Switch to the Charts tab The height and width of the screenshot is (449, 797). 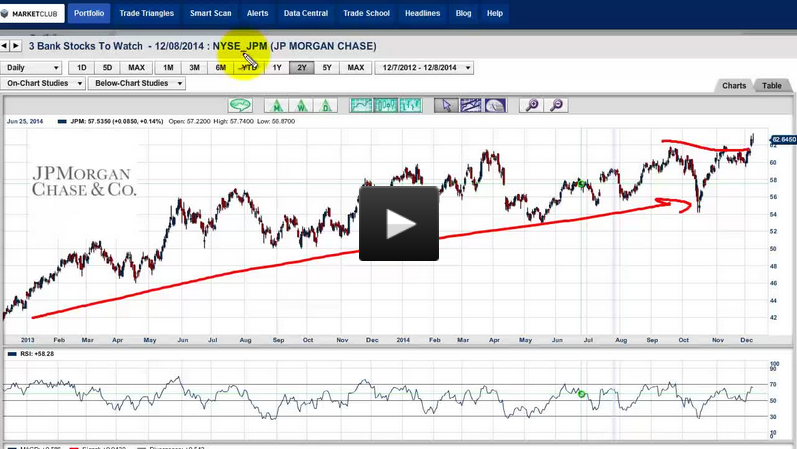click(734, 85)
